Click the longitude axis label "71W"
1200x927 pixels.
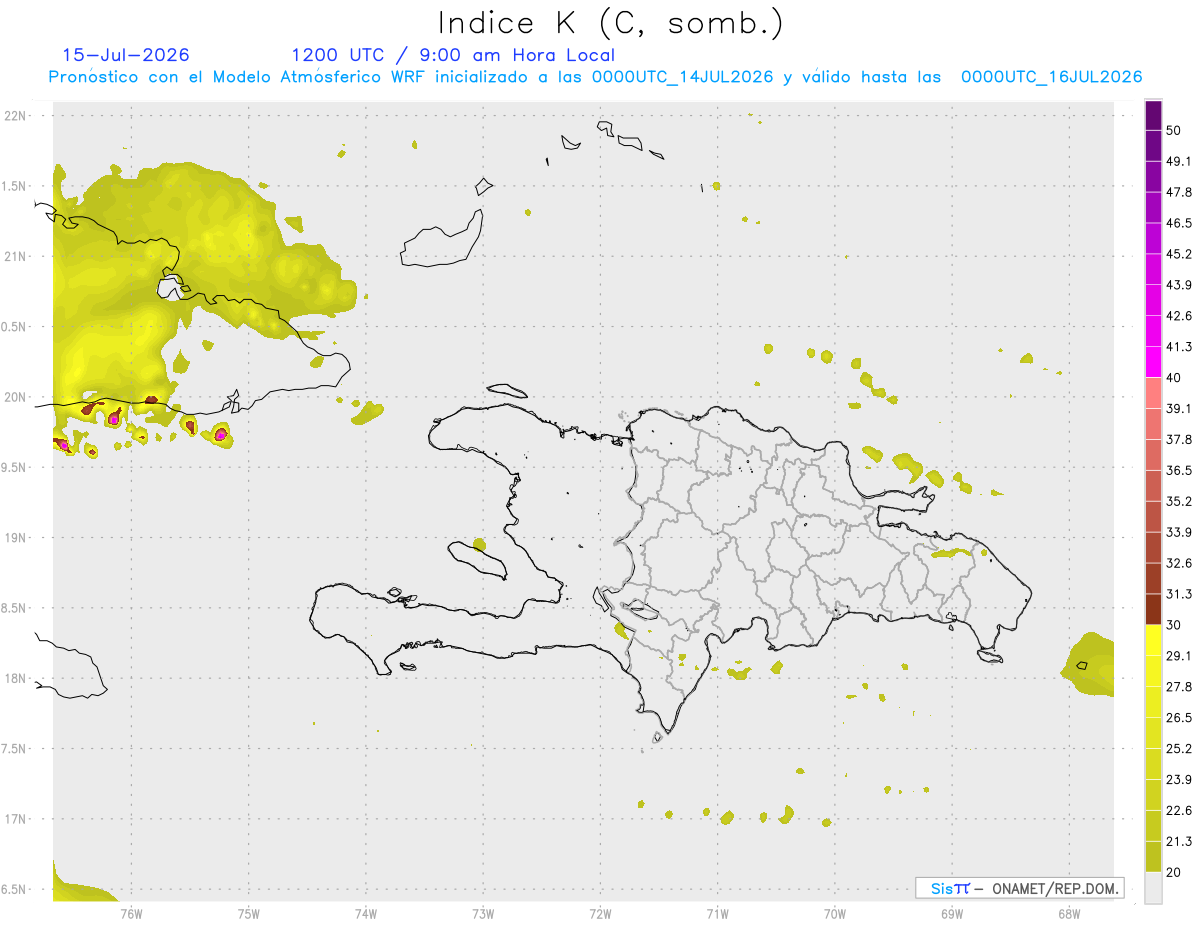click(x=717, y=914)
